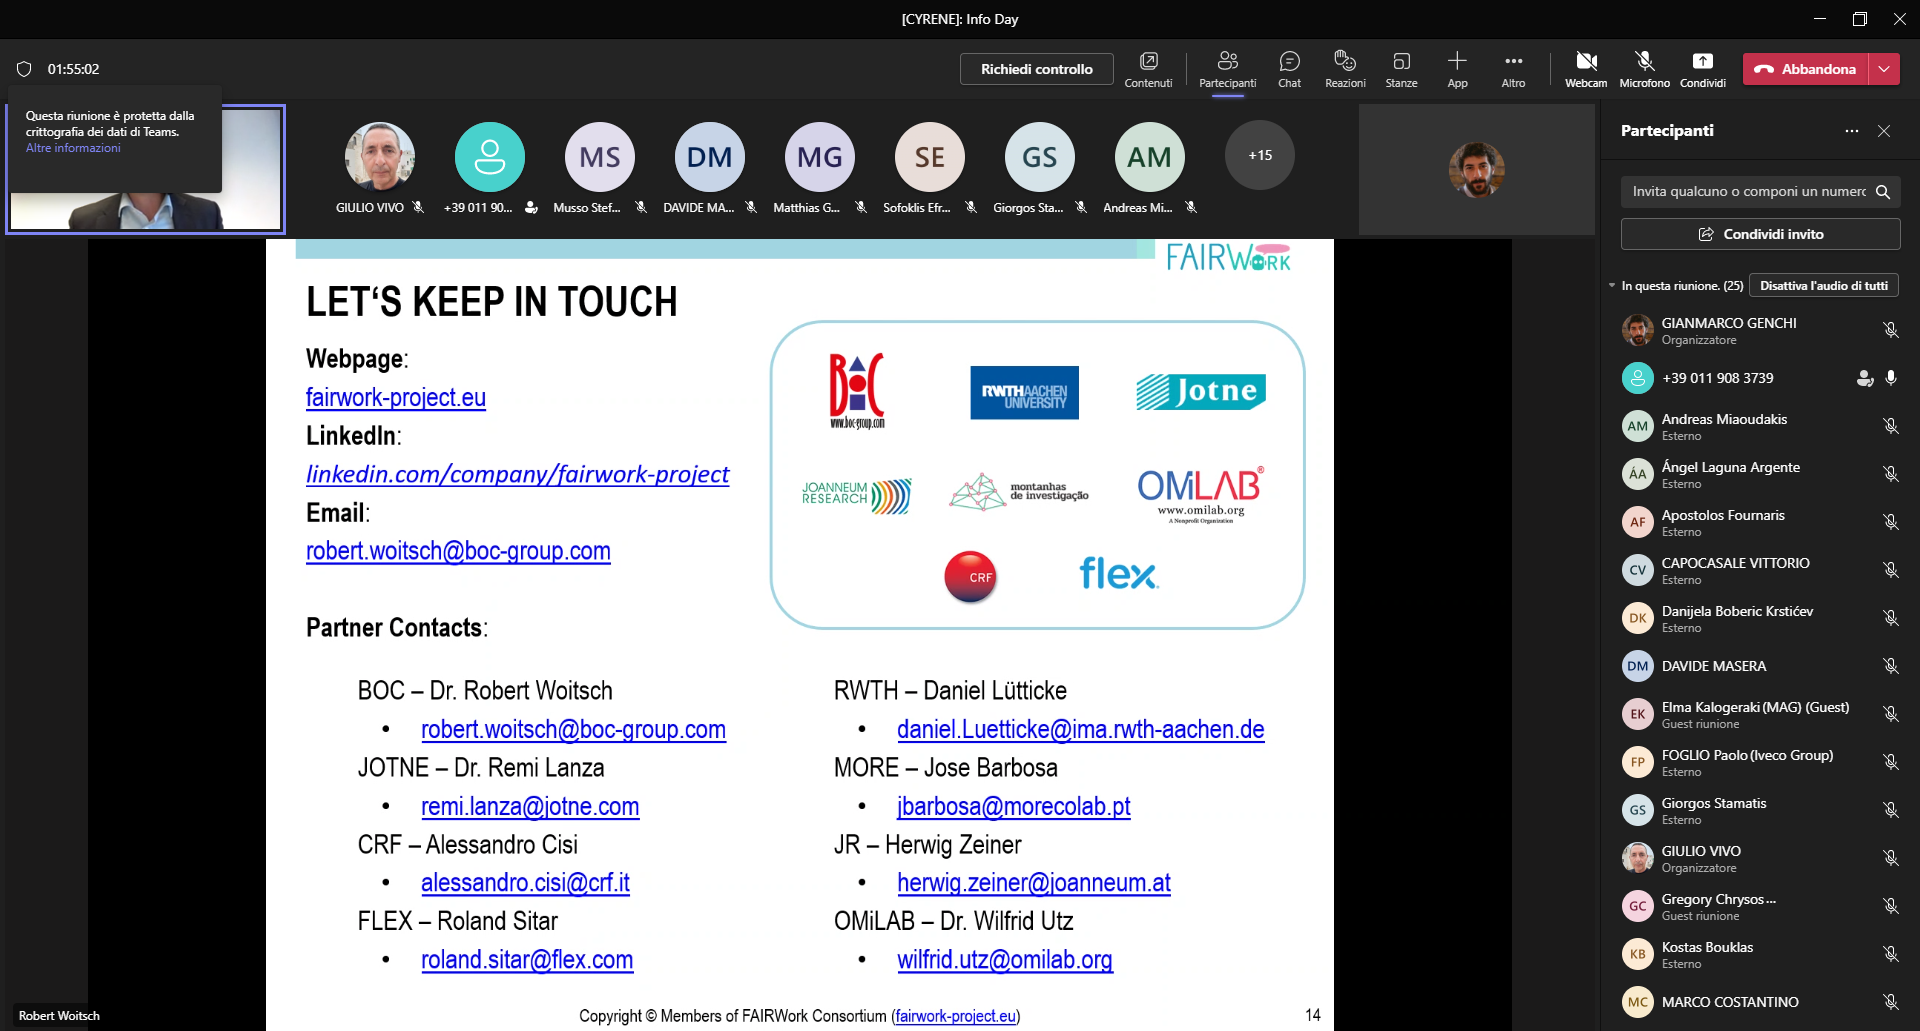Click Giorgos Stamatis microphone icon in list
1920x1031 pixels.
pos(1890,810)
